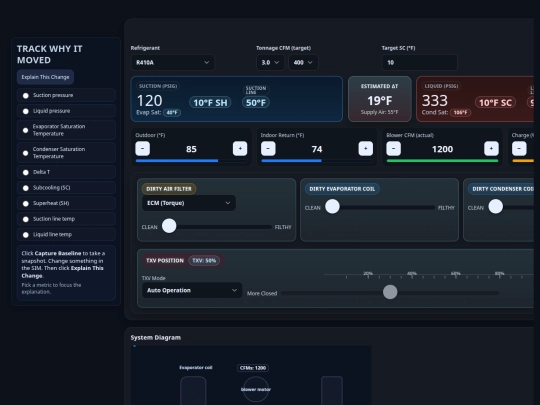Screen dimensions: 540x405
Task: Select the Liquid pressure metric radio
Action: pyautogui.click(x=25, y=111)
